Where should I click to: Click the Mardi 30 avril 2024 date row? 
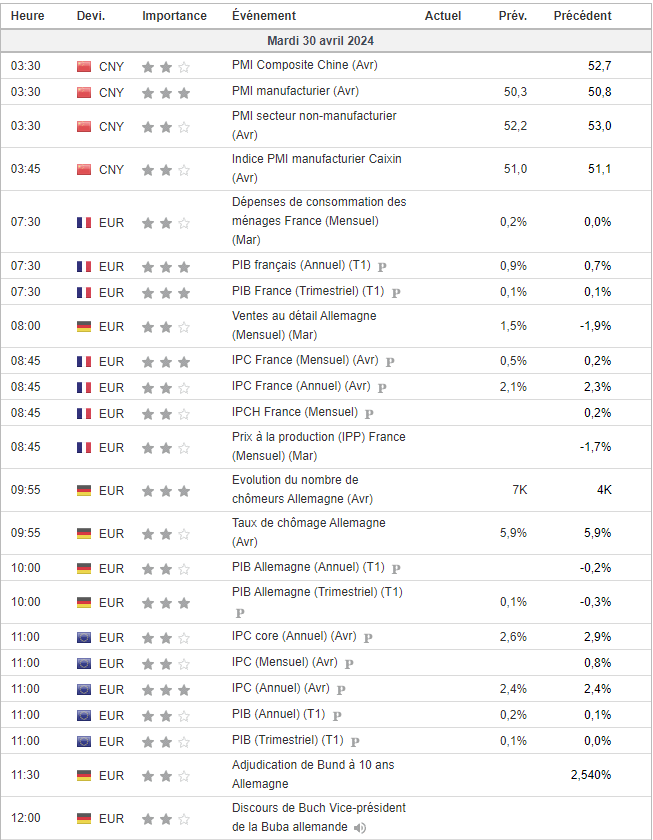[326, 41]
